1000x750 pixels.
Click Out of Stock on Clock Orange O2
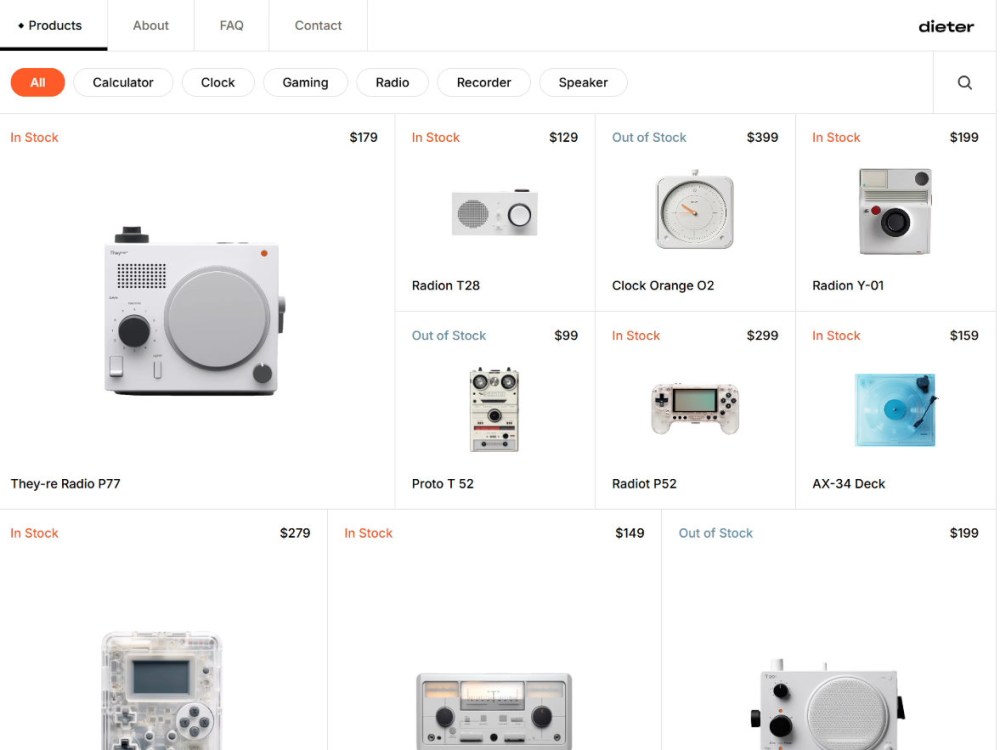pos(649,137)
